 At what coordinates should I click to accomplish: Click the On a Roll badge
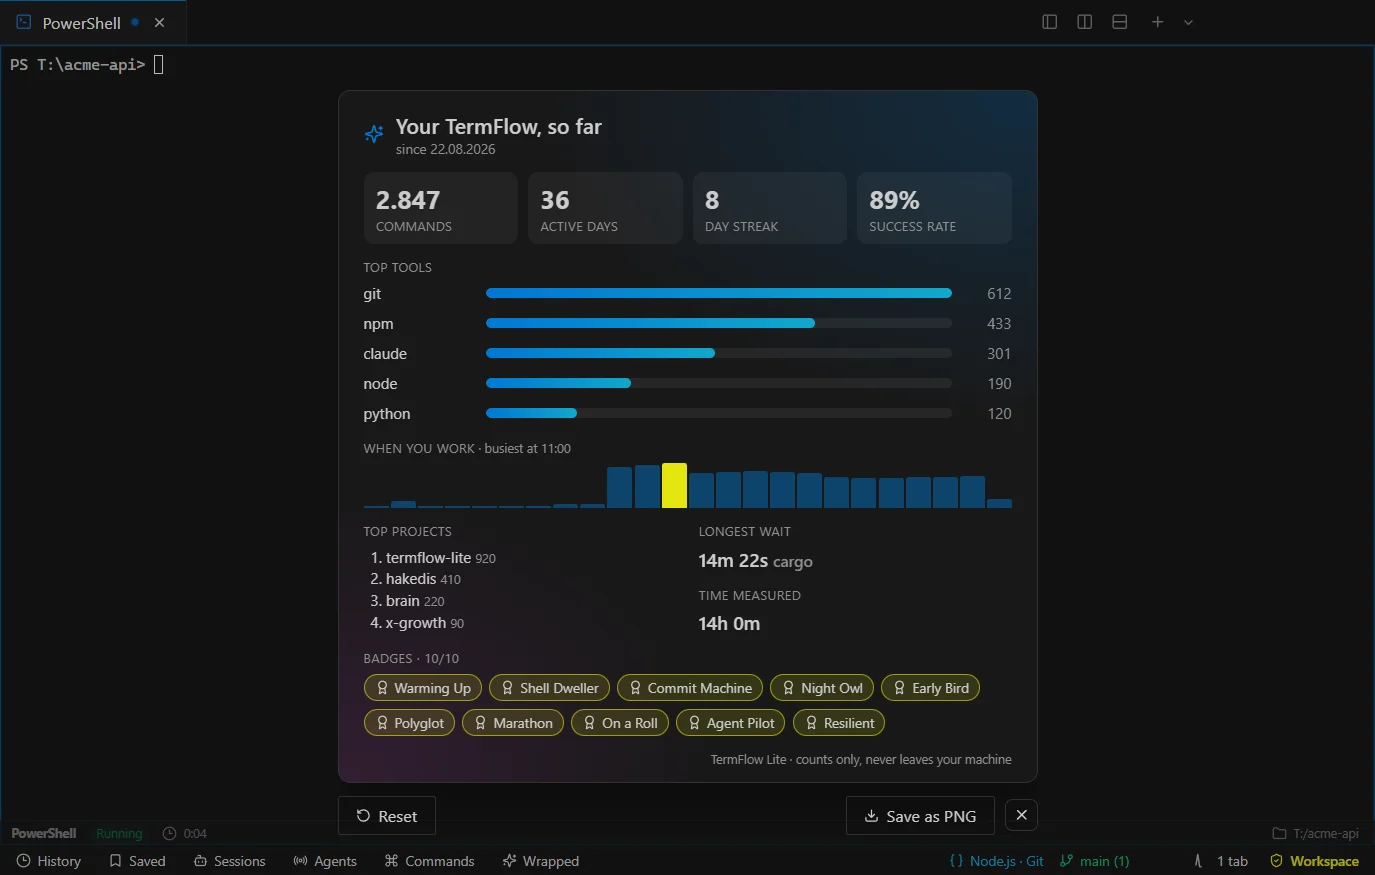620,723
